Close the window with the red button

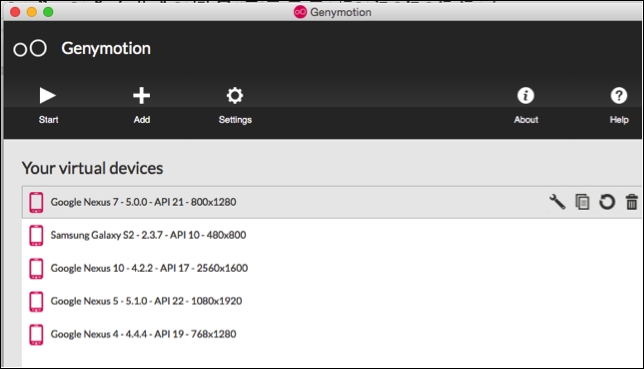15,12
